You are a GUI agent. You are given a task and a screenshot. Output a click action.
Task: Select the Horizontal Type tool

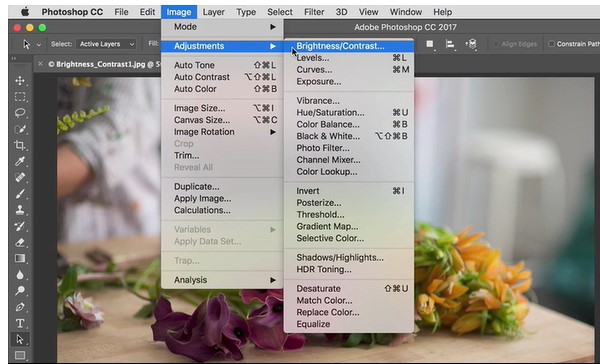click(x=20, y=323)
